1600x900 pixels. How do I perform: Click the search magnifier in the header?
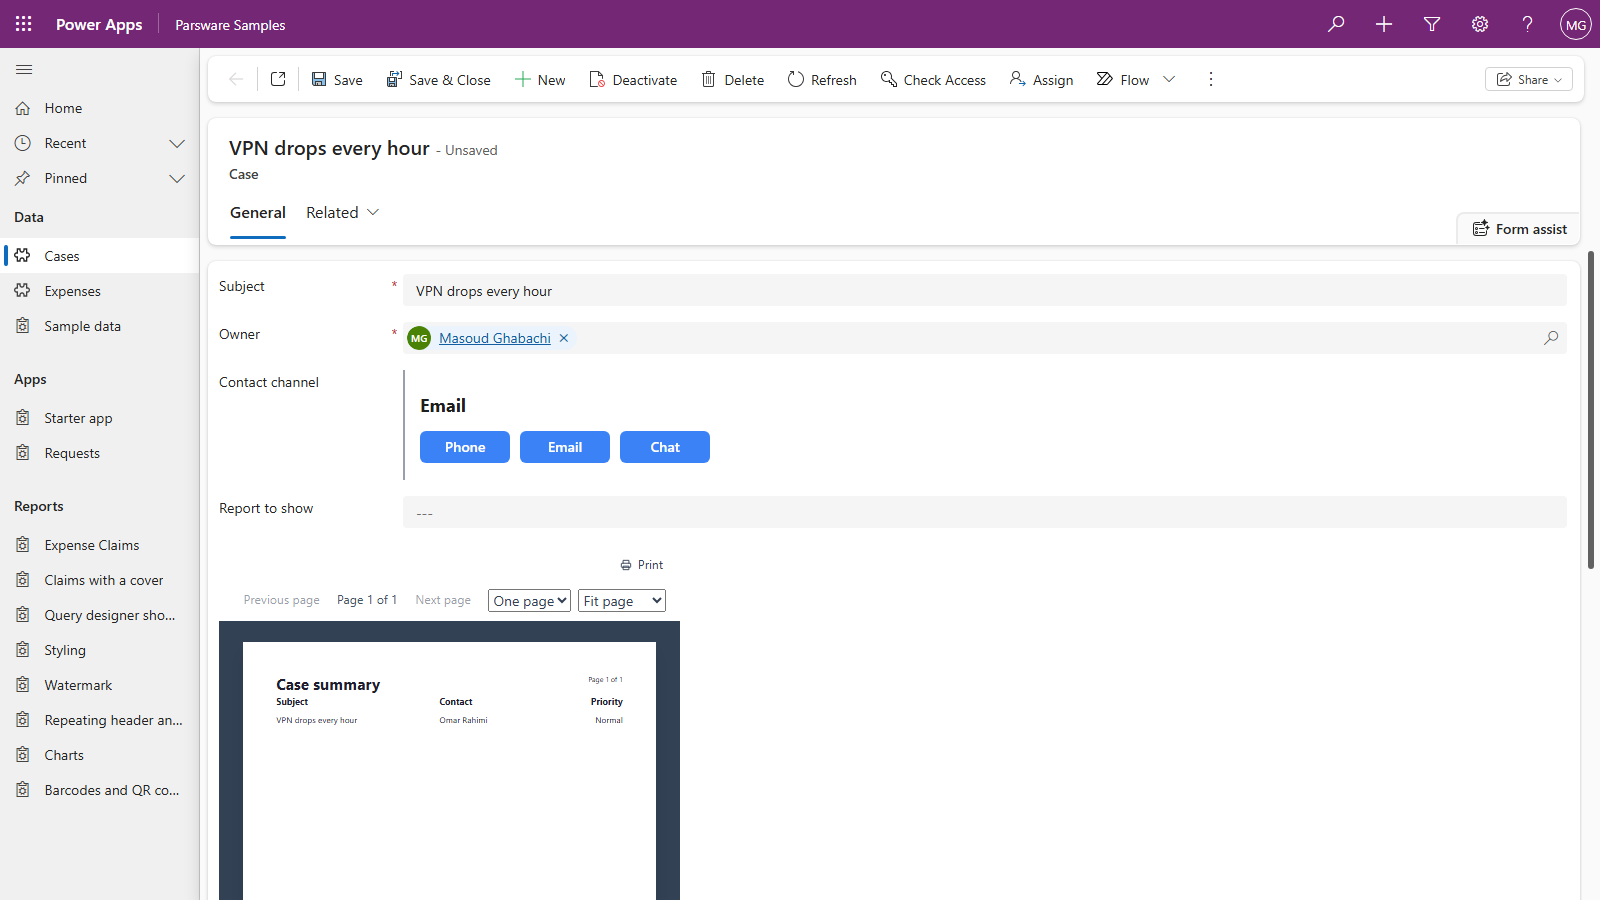[x=1336, y=24]
